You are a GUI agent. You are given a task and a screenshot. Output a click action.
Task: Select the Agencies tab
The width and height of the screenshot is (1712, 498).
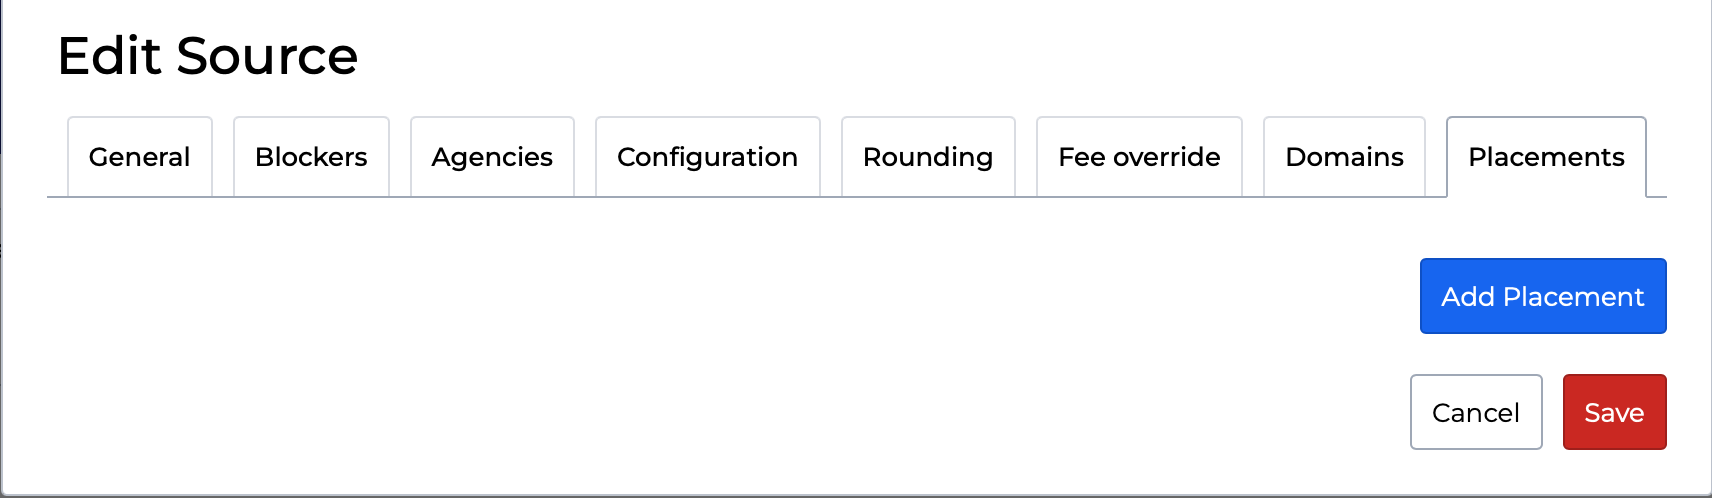tap(492, 157)
